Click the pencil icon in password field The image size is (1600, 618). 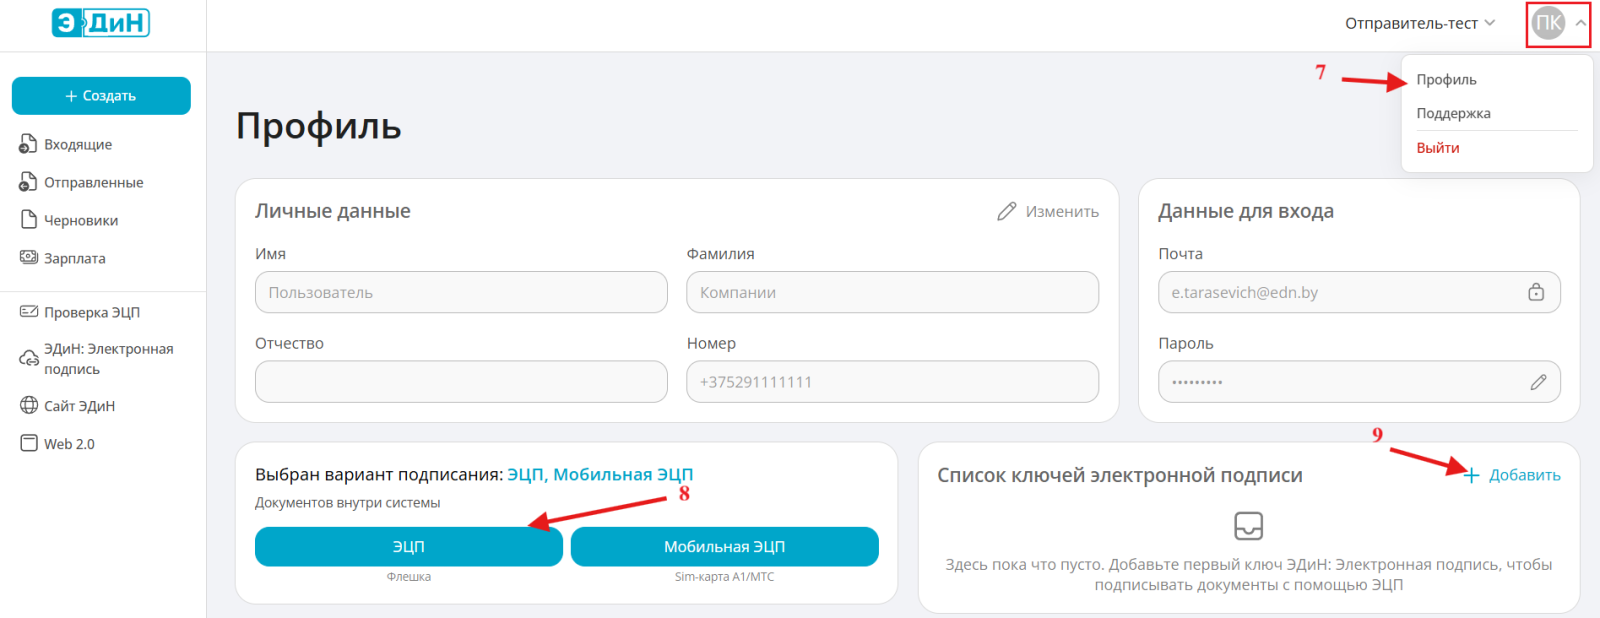tap(1538, 382)
